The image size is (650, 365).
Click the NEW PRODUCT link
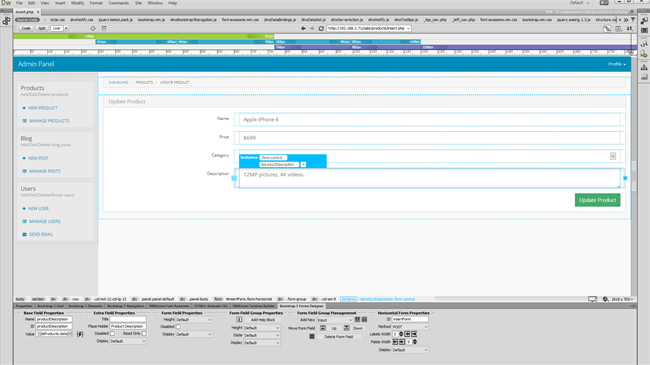click(x=43, y=108)
